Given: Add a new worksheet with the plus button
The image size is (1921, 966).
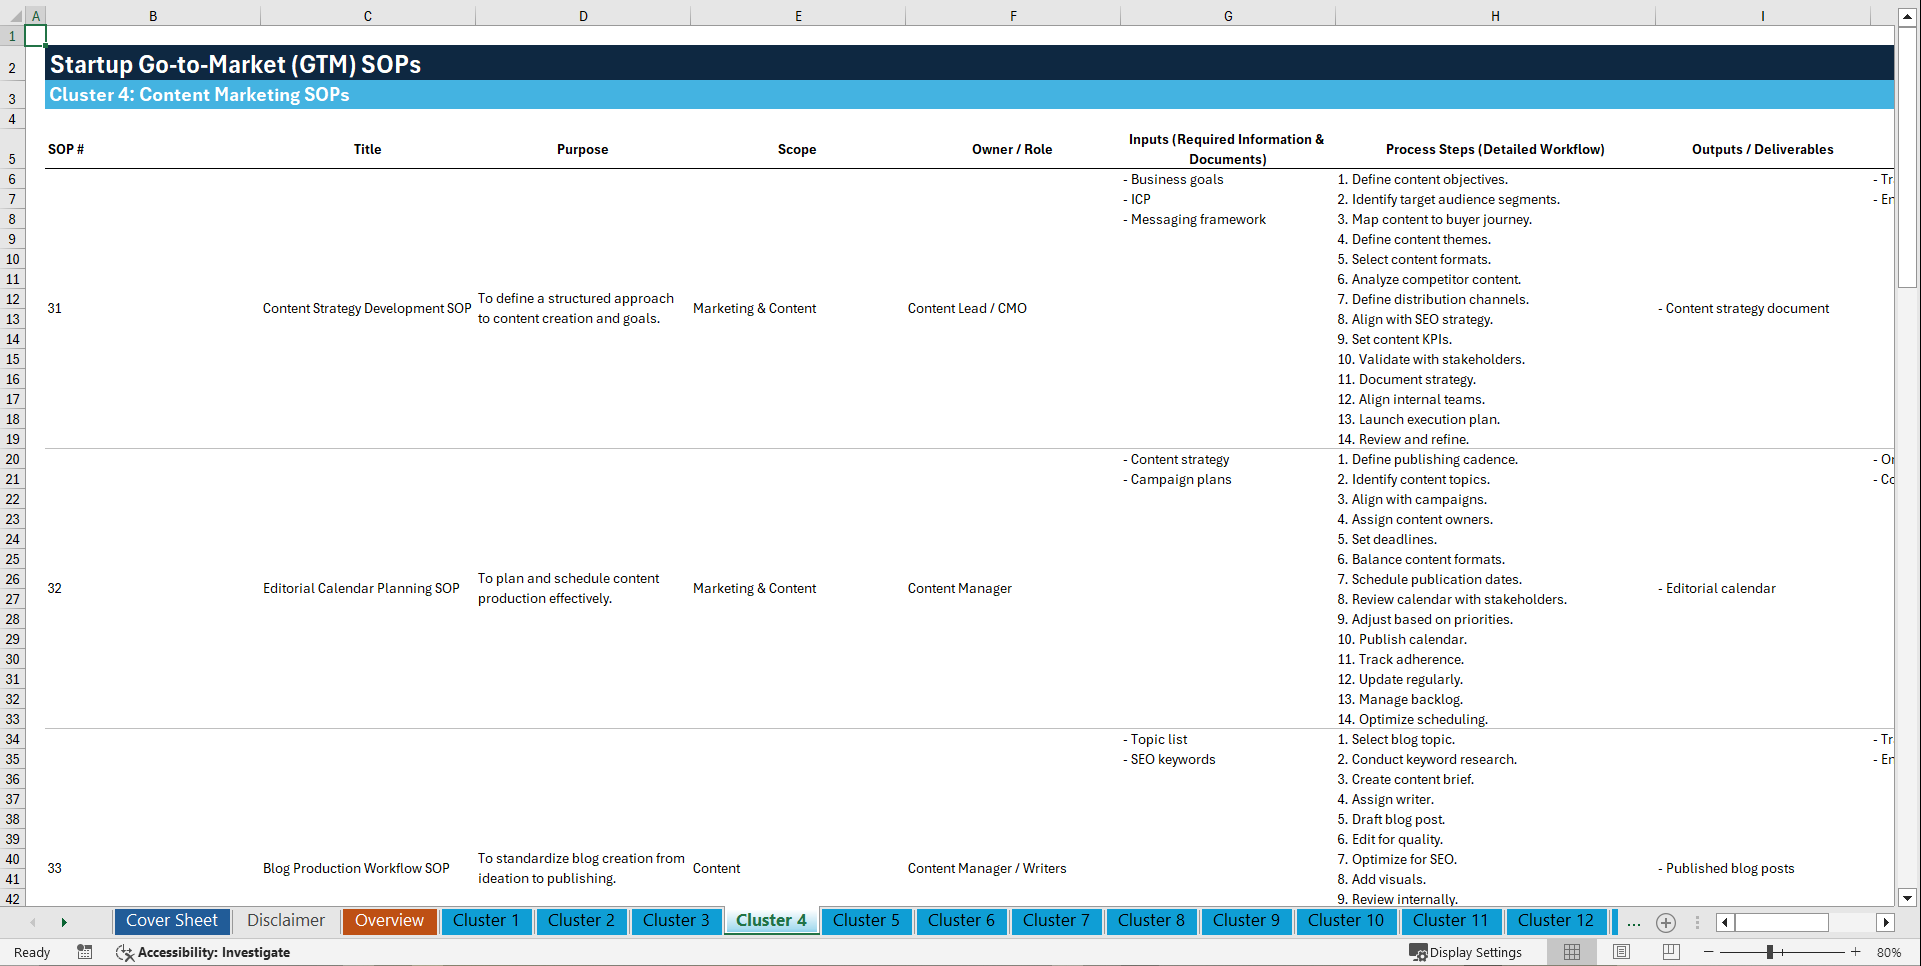Looking at the screenshot, I should pos(1665,922).
